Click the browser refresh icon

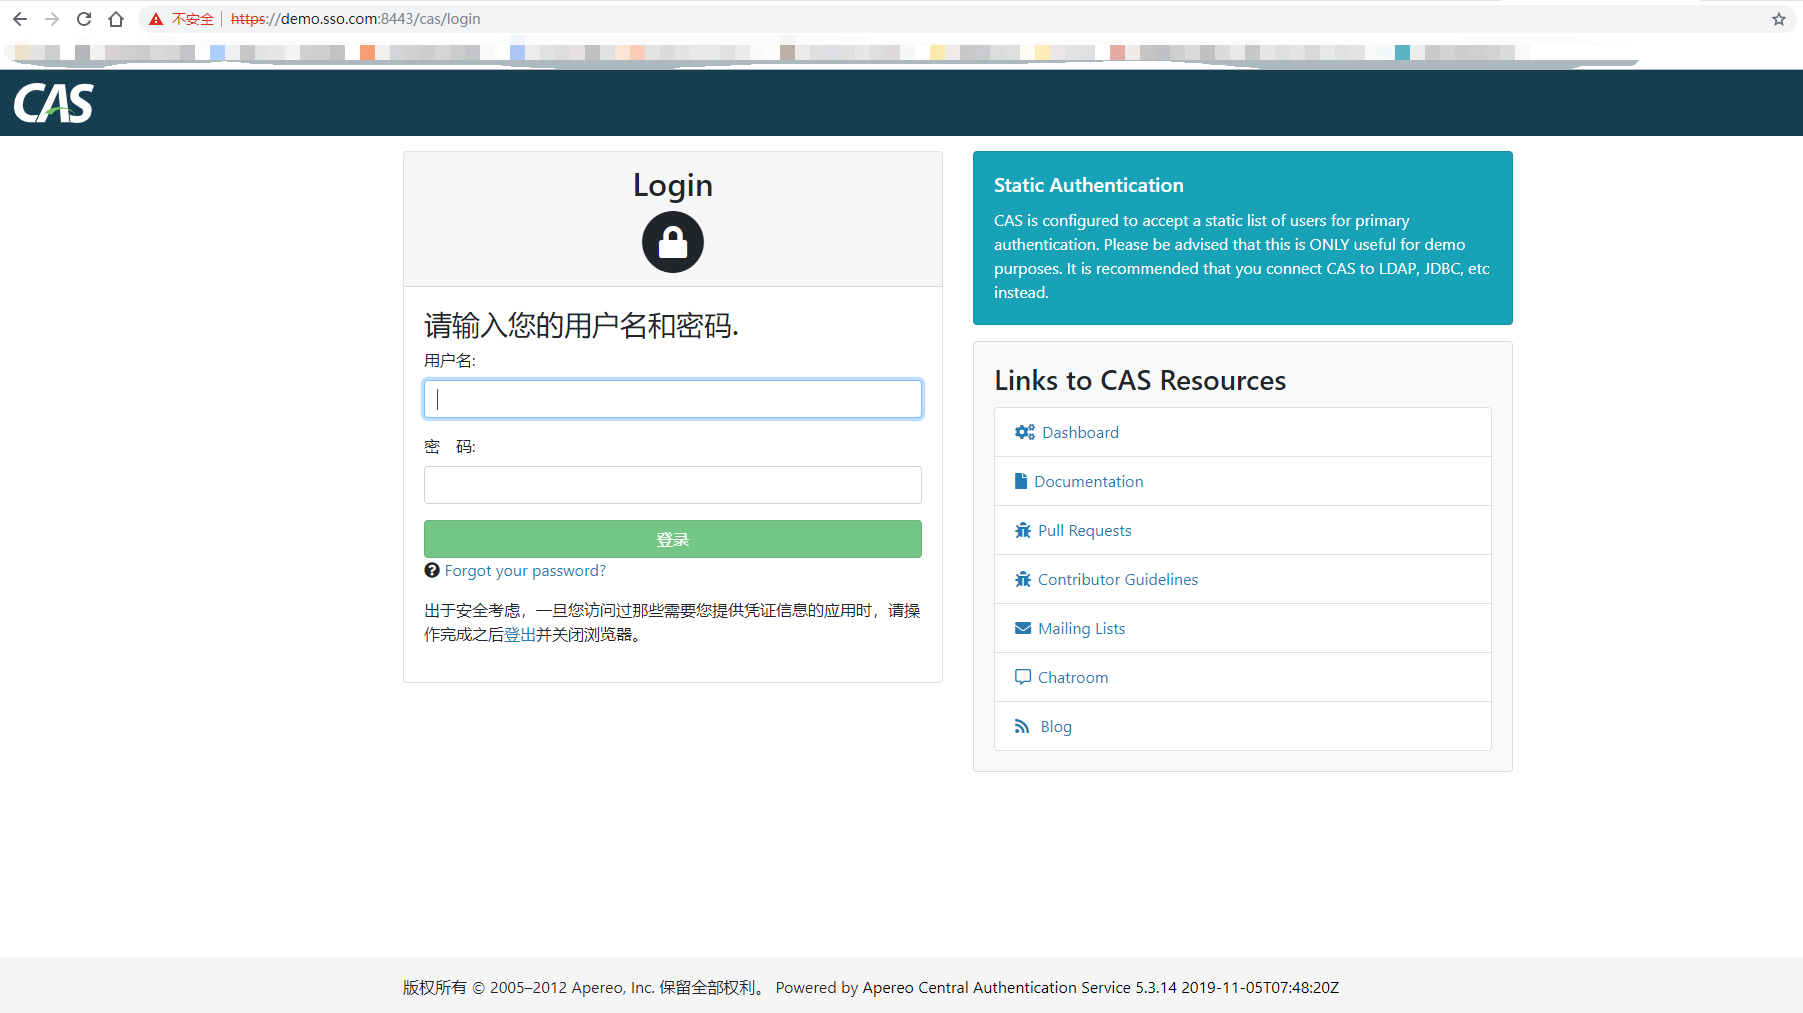tap(83, 18)
